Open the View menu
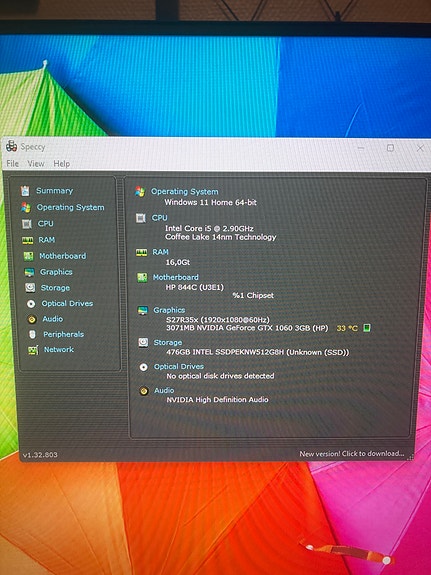431x575 pixels. [36, 164]
